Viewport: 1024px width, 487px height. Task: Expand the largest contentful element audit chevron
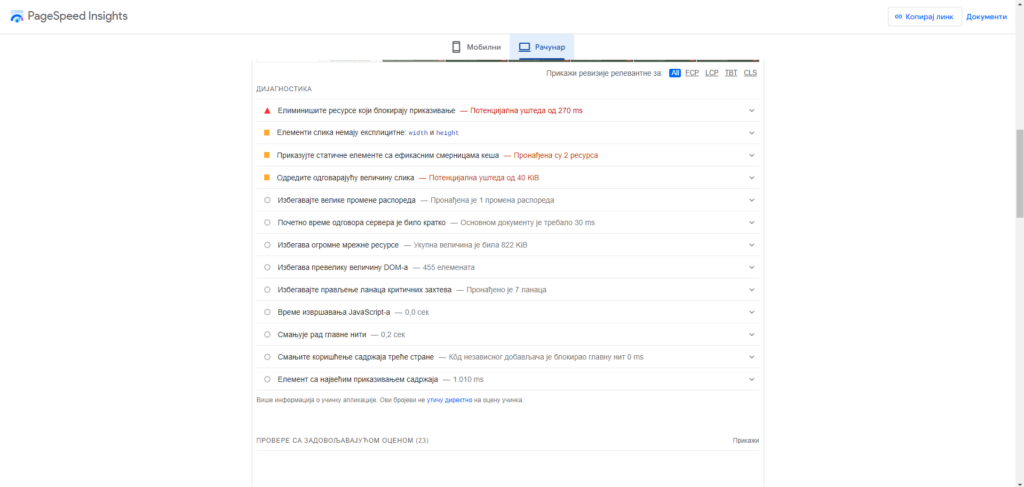pyautogui.click(x=752, y=379)
